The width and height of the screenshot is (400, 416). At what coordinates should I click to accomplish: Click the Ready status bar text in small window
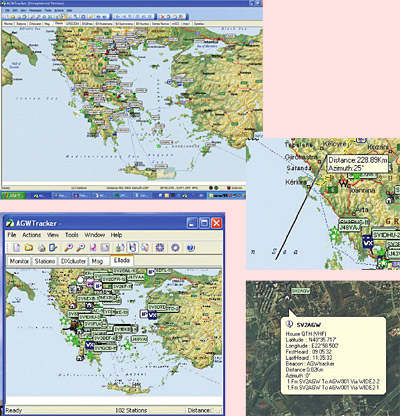pos(14,410)
